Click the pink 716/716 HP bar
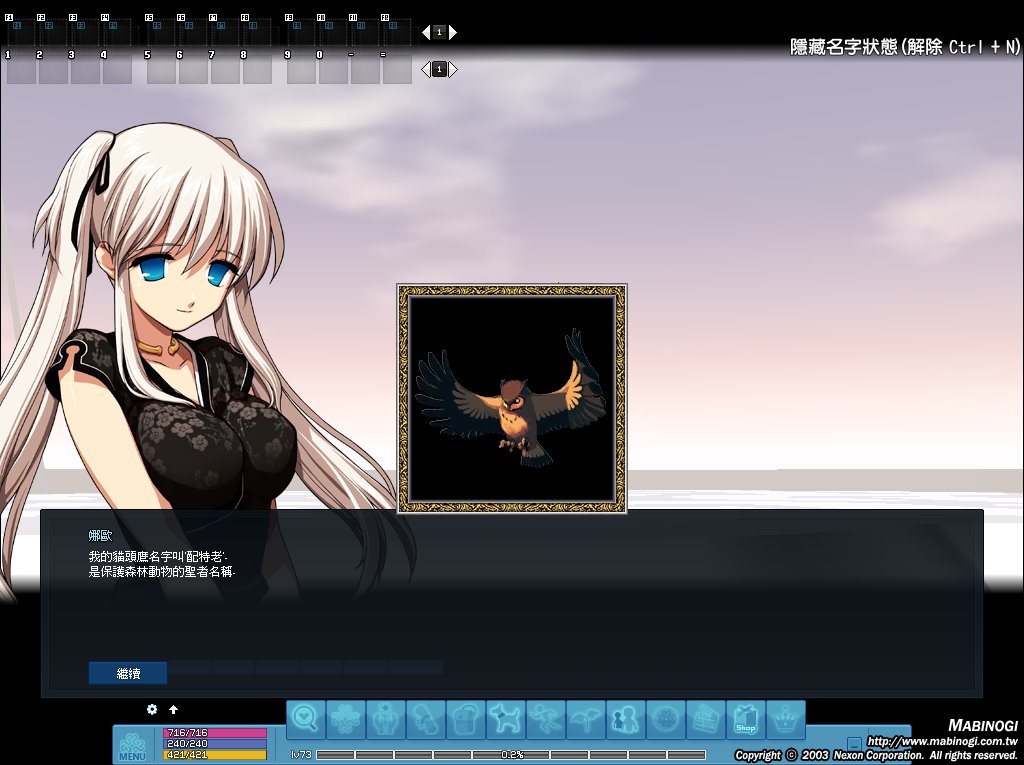 (215, 733)
